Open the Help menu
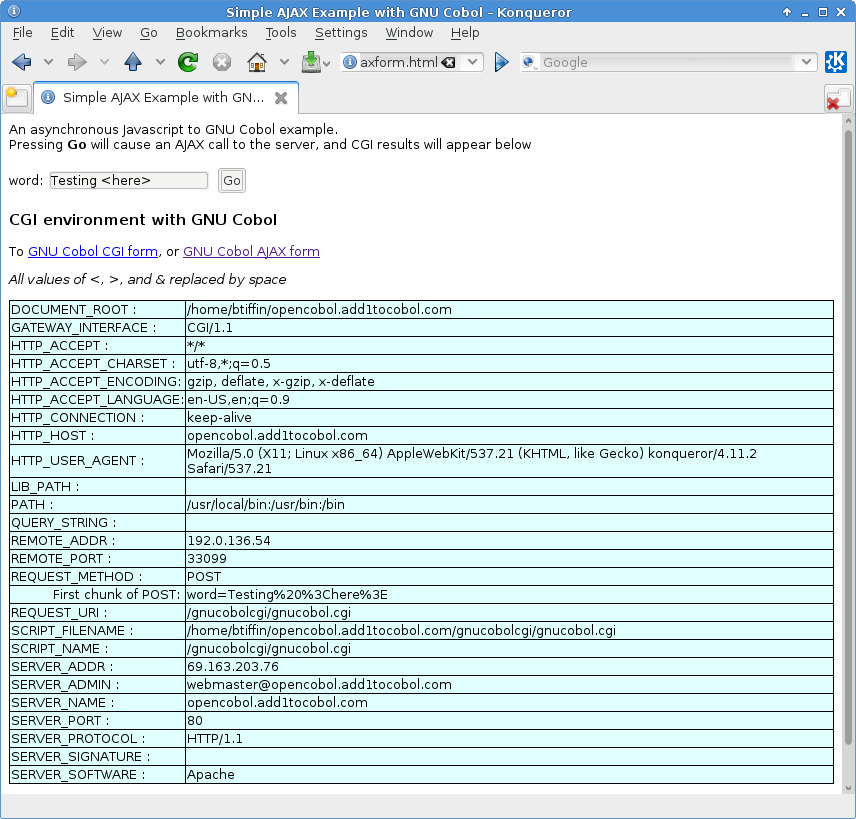 click(465, 33)
